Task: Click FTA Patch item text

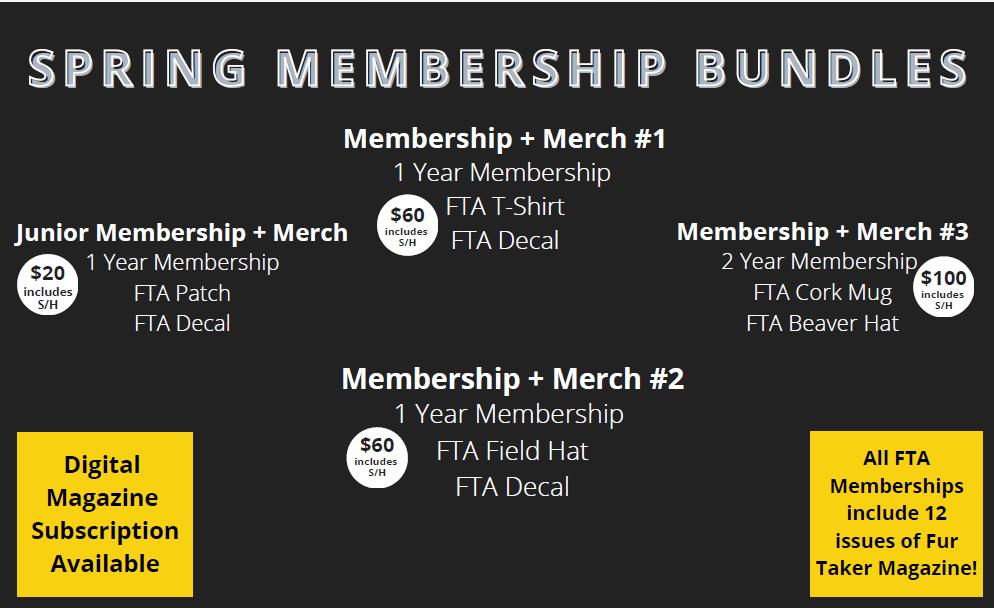Action: pyautogui.click(x=182, y=293)
